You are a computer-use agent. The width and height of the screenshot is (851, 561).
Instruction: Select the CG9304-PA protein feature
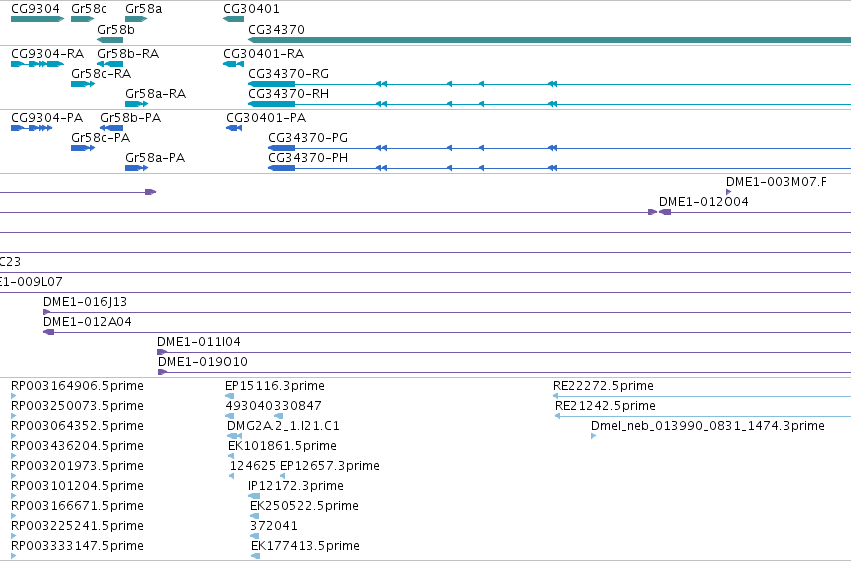point(31,128)
